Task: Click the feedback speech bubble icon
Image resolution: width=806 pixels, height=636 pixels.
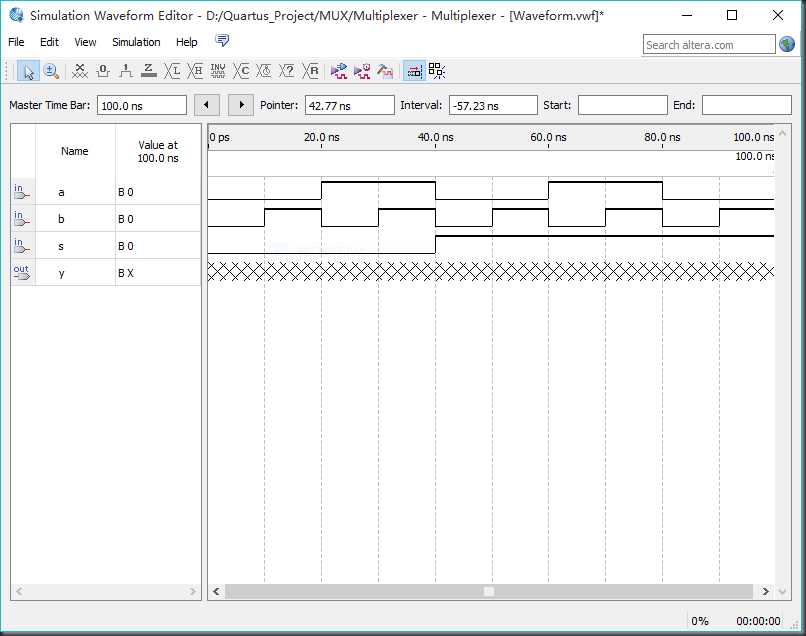Action: click(222, 41)
